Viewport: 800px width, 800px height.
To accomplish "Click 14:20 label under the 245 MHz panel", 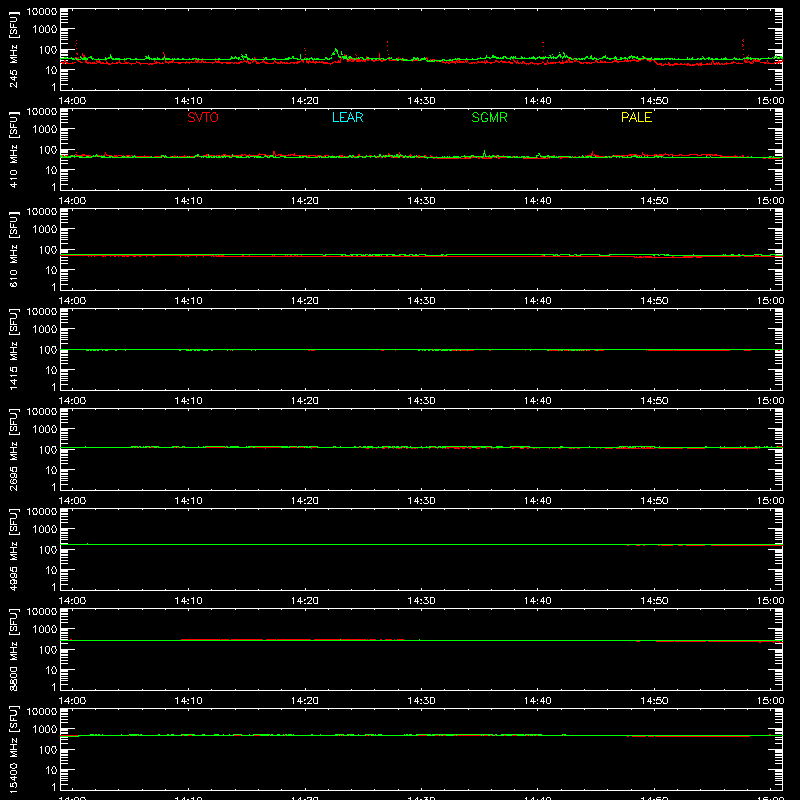I will [x=305, y=101].
